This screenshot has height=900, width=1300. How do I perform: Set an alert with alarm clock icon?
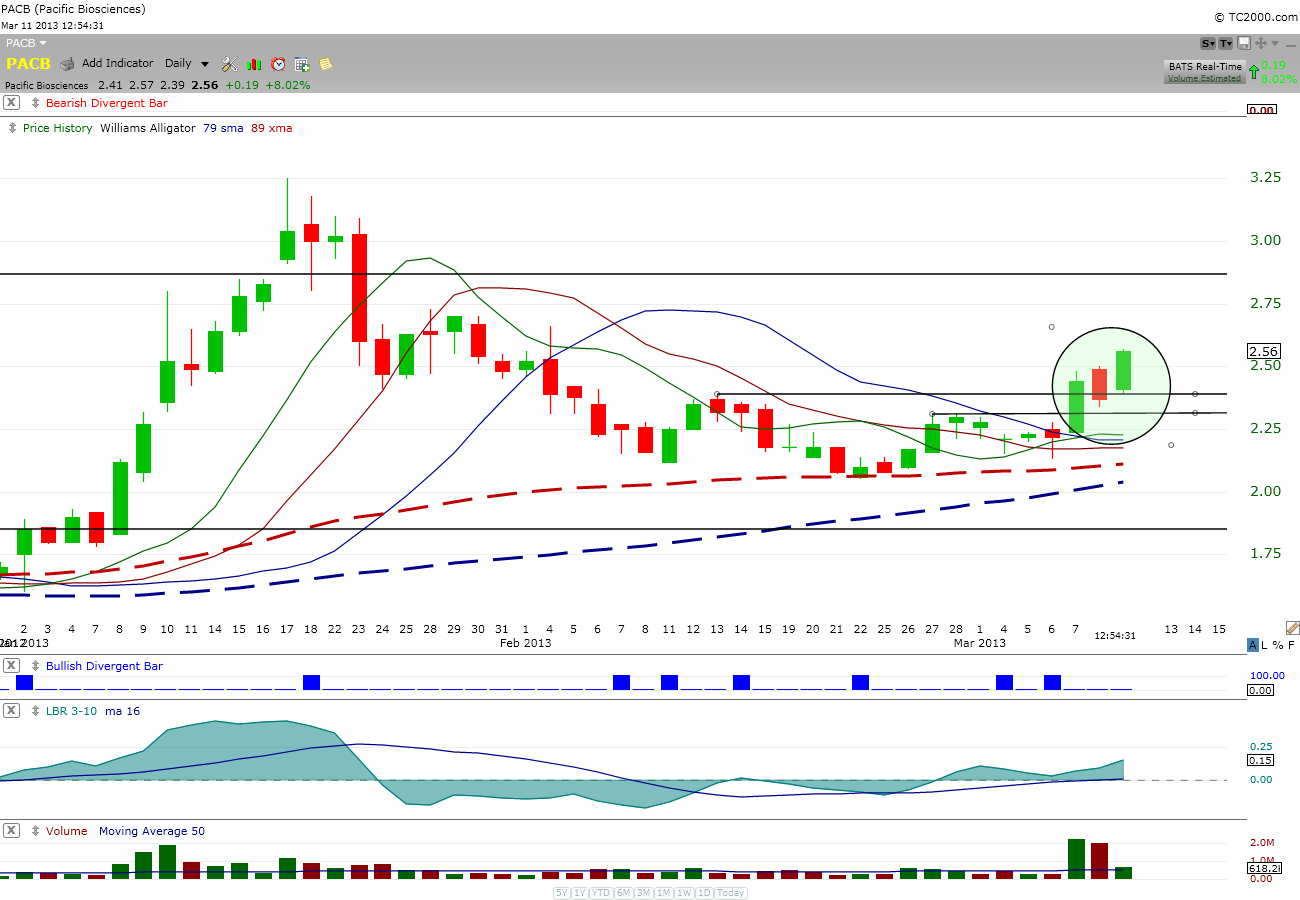(x=278, y=64)
